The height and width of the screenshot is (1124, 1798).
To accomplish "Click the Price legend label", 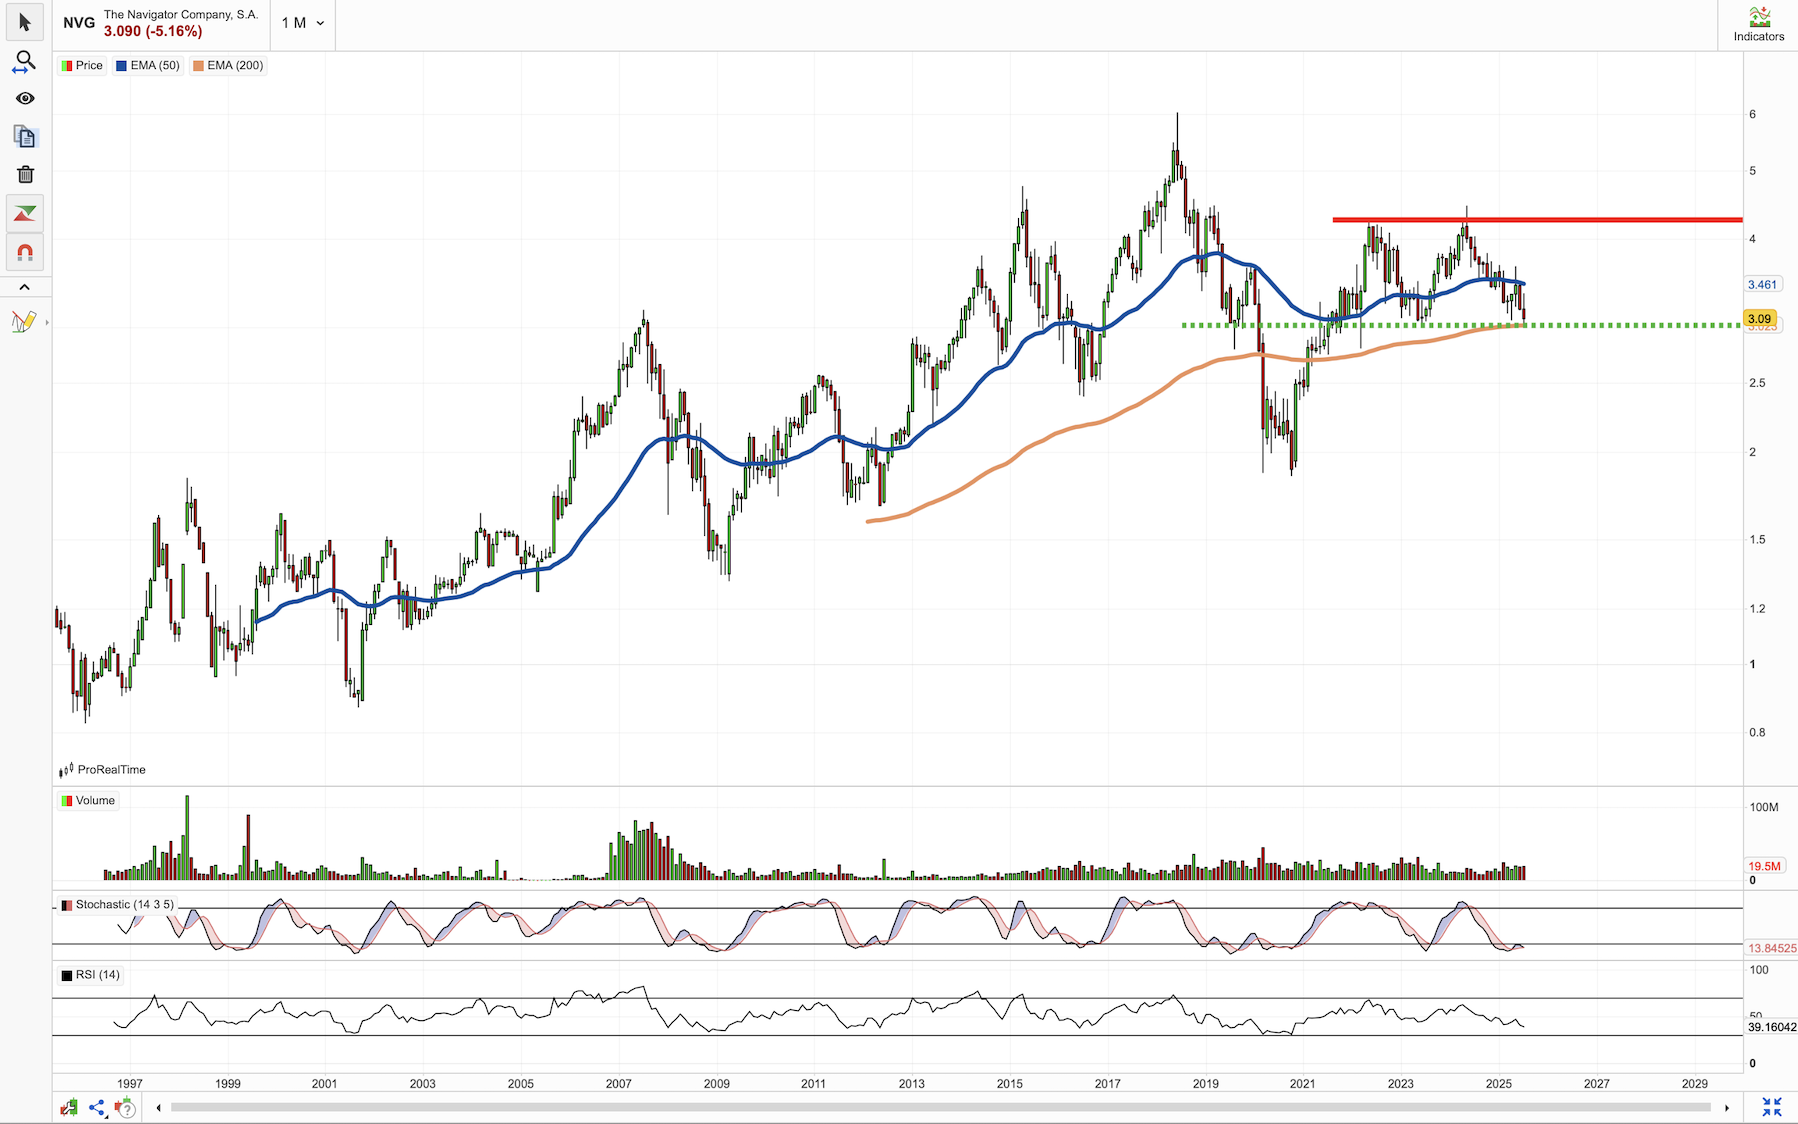I will (x=82, y=65).
